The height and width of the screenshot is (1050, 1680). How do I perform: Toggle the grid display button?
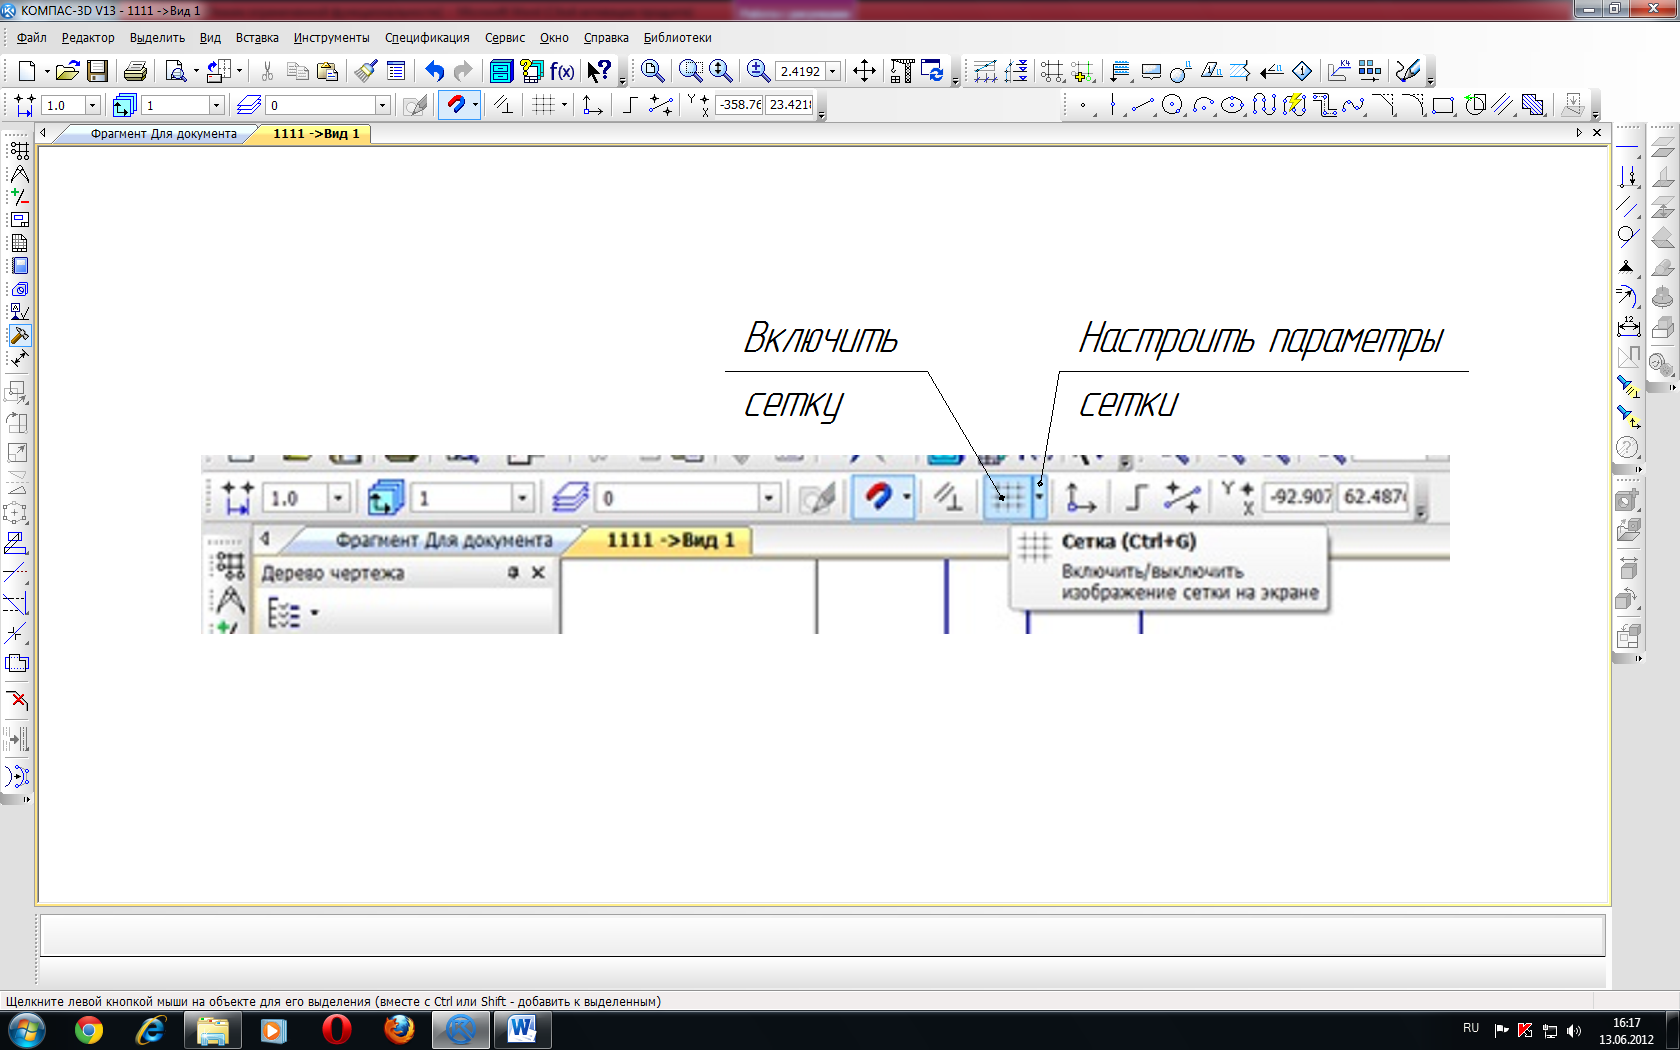click(543, 104)
